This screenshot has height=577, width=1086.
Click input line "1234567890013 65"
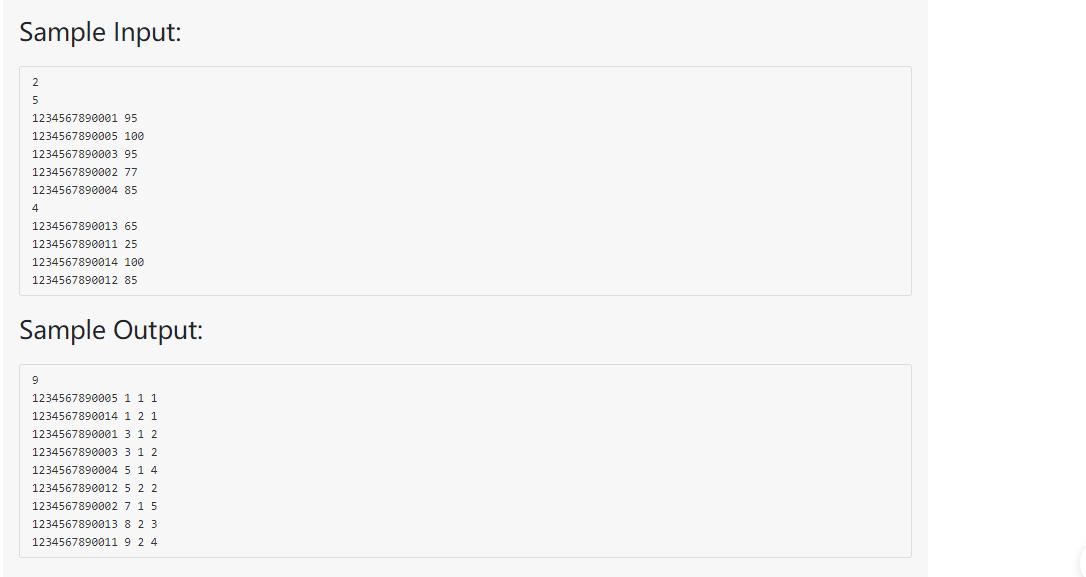click(85, 226)
